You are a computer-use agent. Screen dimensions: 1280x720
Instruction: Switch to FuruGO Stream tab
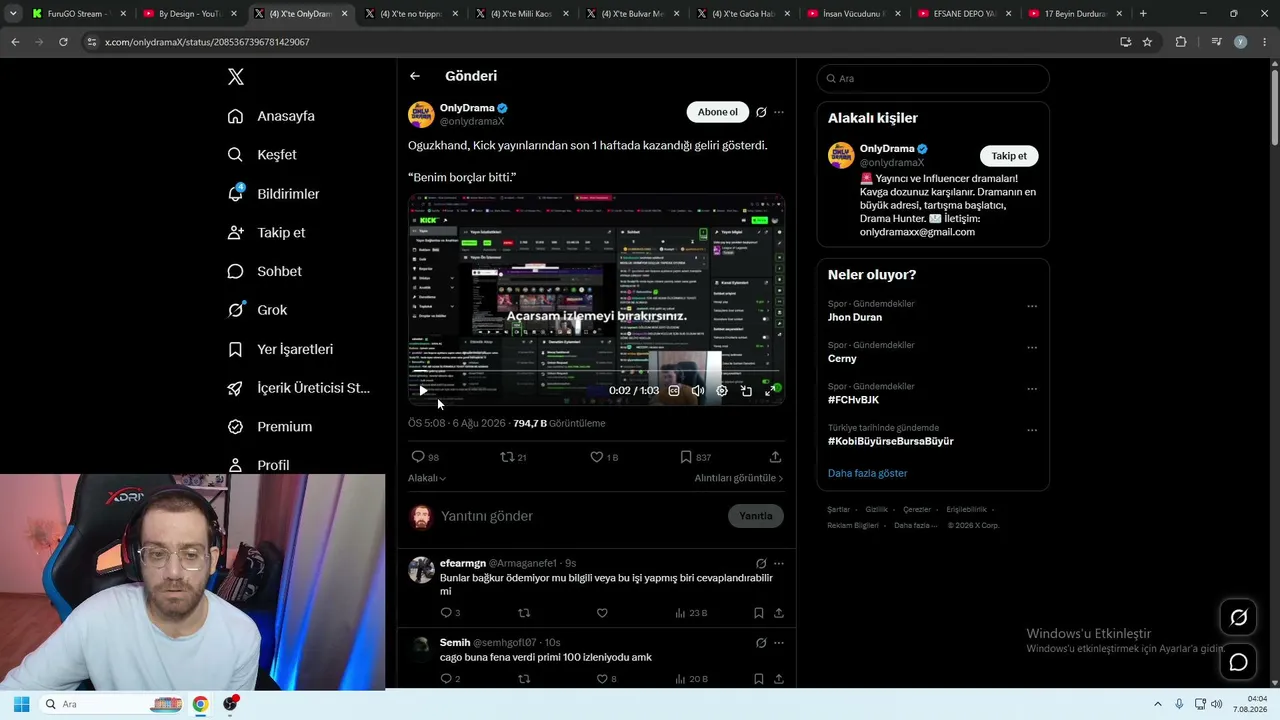(x=80, y=14)
